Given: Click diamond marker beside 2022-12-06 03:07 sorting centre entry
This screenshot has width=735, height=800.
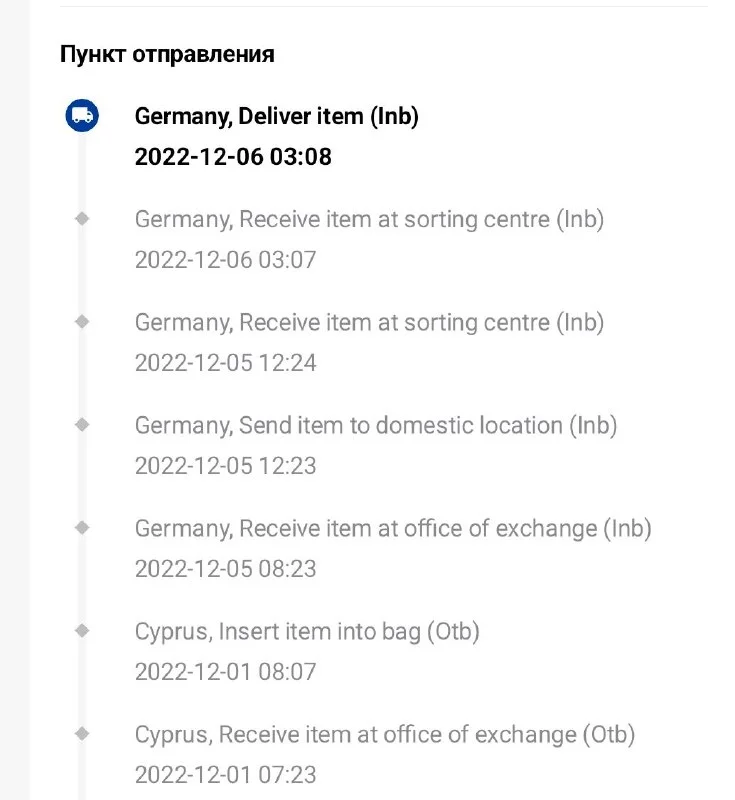Looking at the screenshot, I should point(82,218).
